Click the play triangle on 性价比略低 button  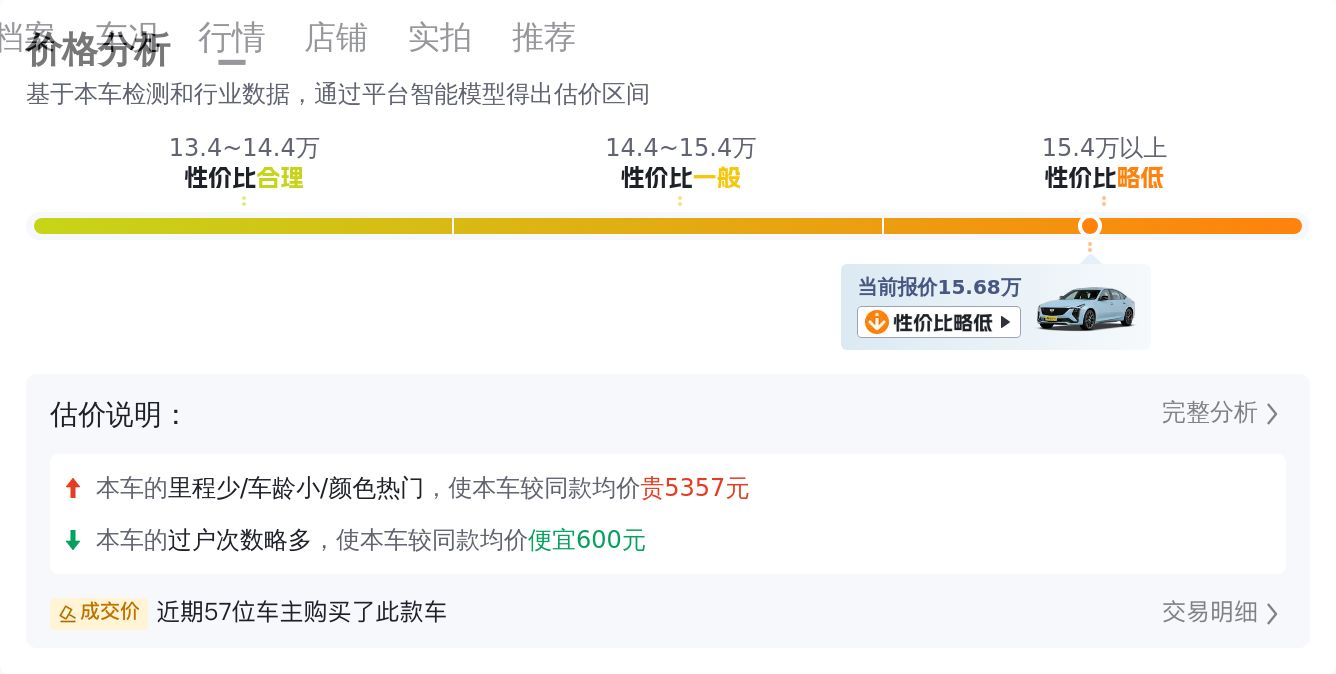click(1005, 322)
